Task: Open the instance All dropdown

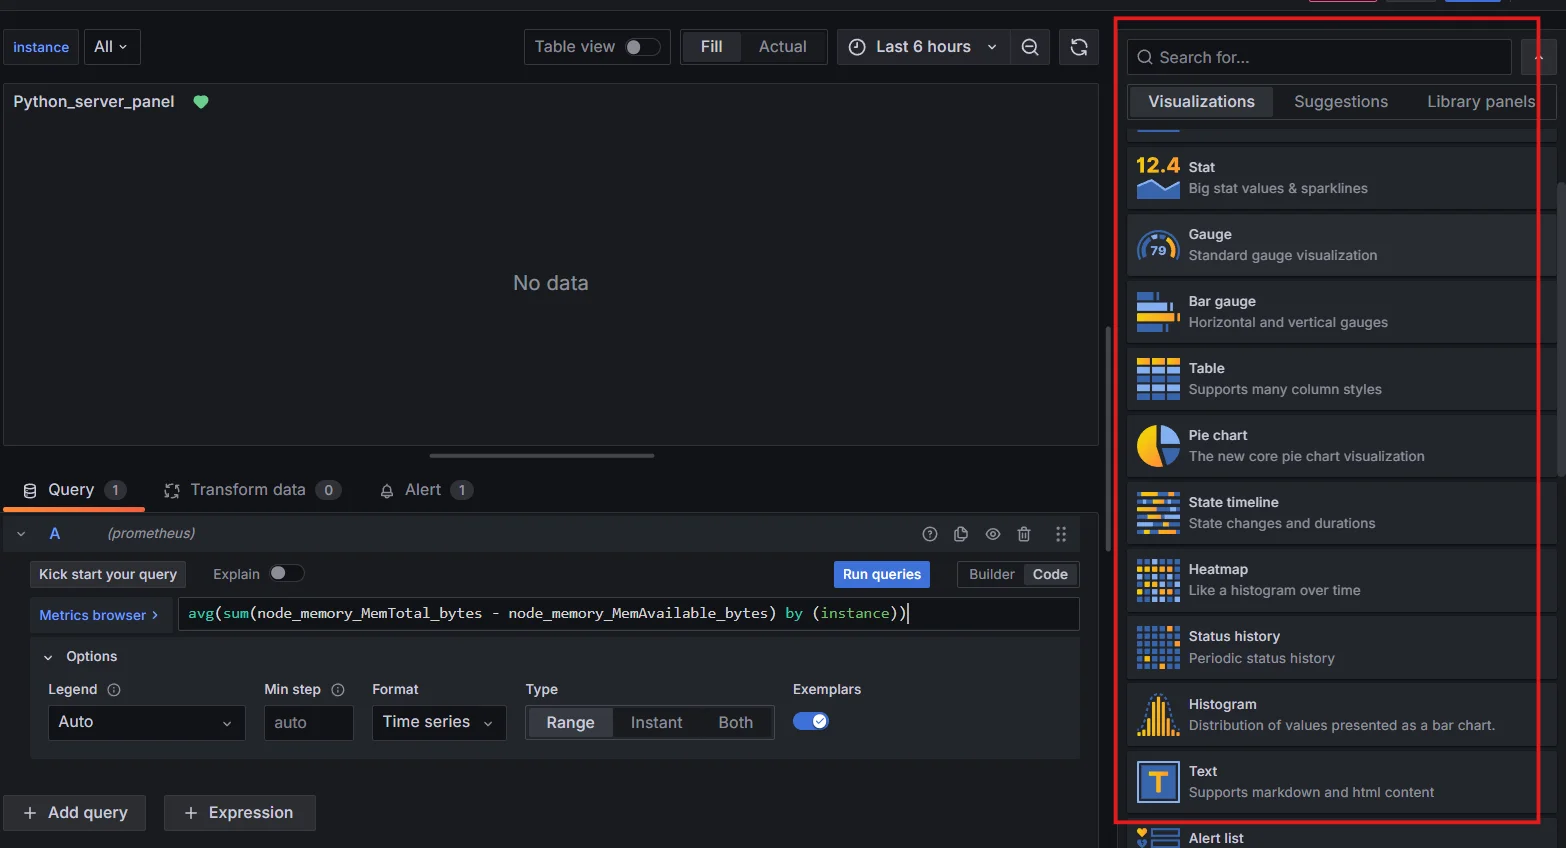Action: pos(112,47)
